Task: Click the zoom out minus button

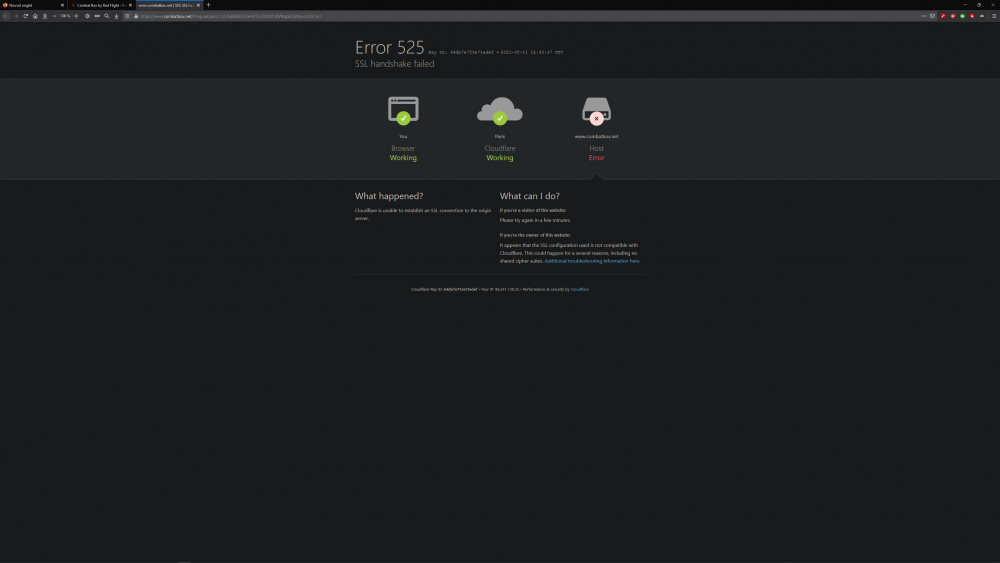Action: coord(54,16)
